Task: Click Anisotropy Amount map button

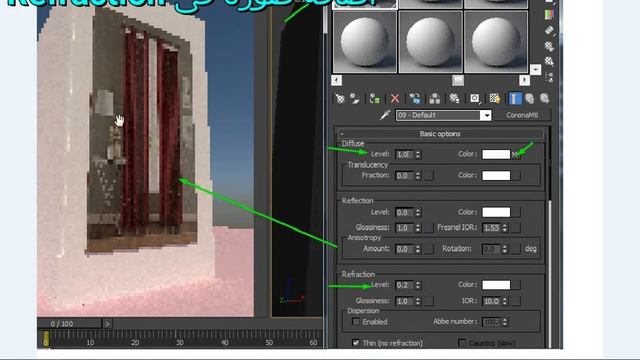Action: pos(428,249)
